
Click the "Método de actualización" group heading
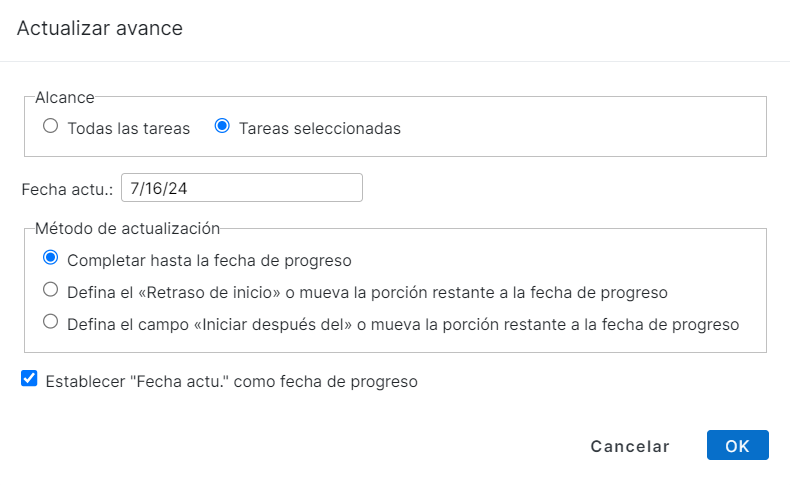pos(127,229)
